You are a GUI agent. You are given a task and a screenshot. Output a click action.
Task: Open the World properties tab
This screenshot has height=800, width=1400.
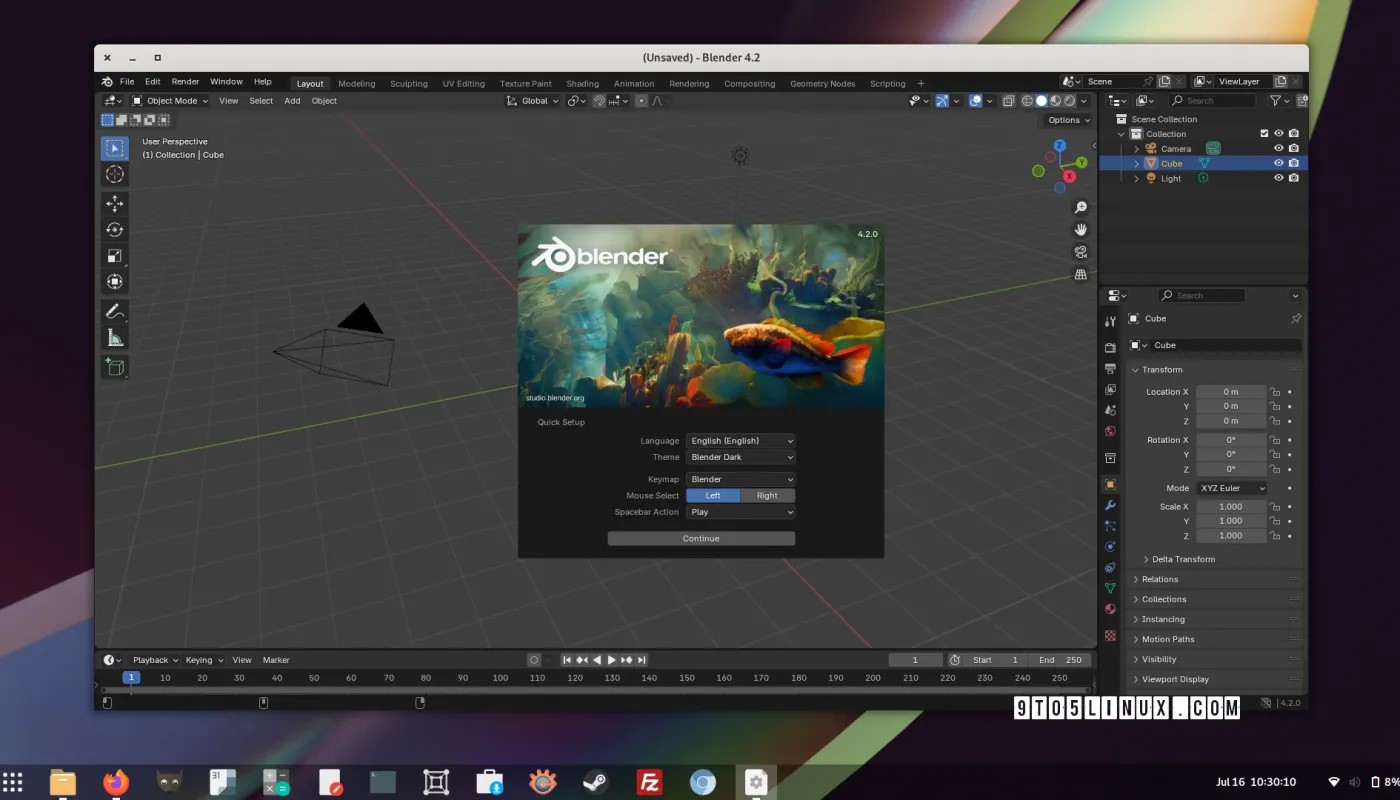[1110, 431]
